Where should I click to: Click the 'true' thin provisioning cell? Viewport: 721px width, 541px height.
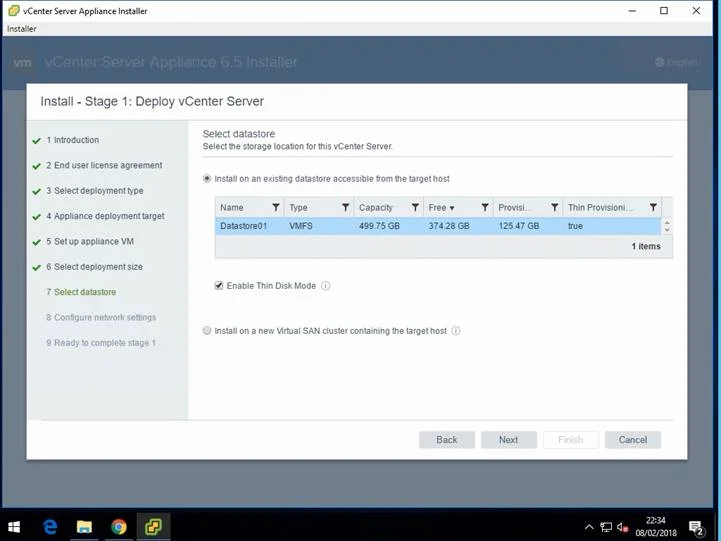[575, 226]
